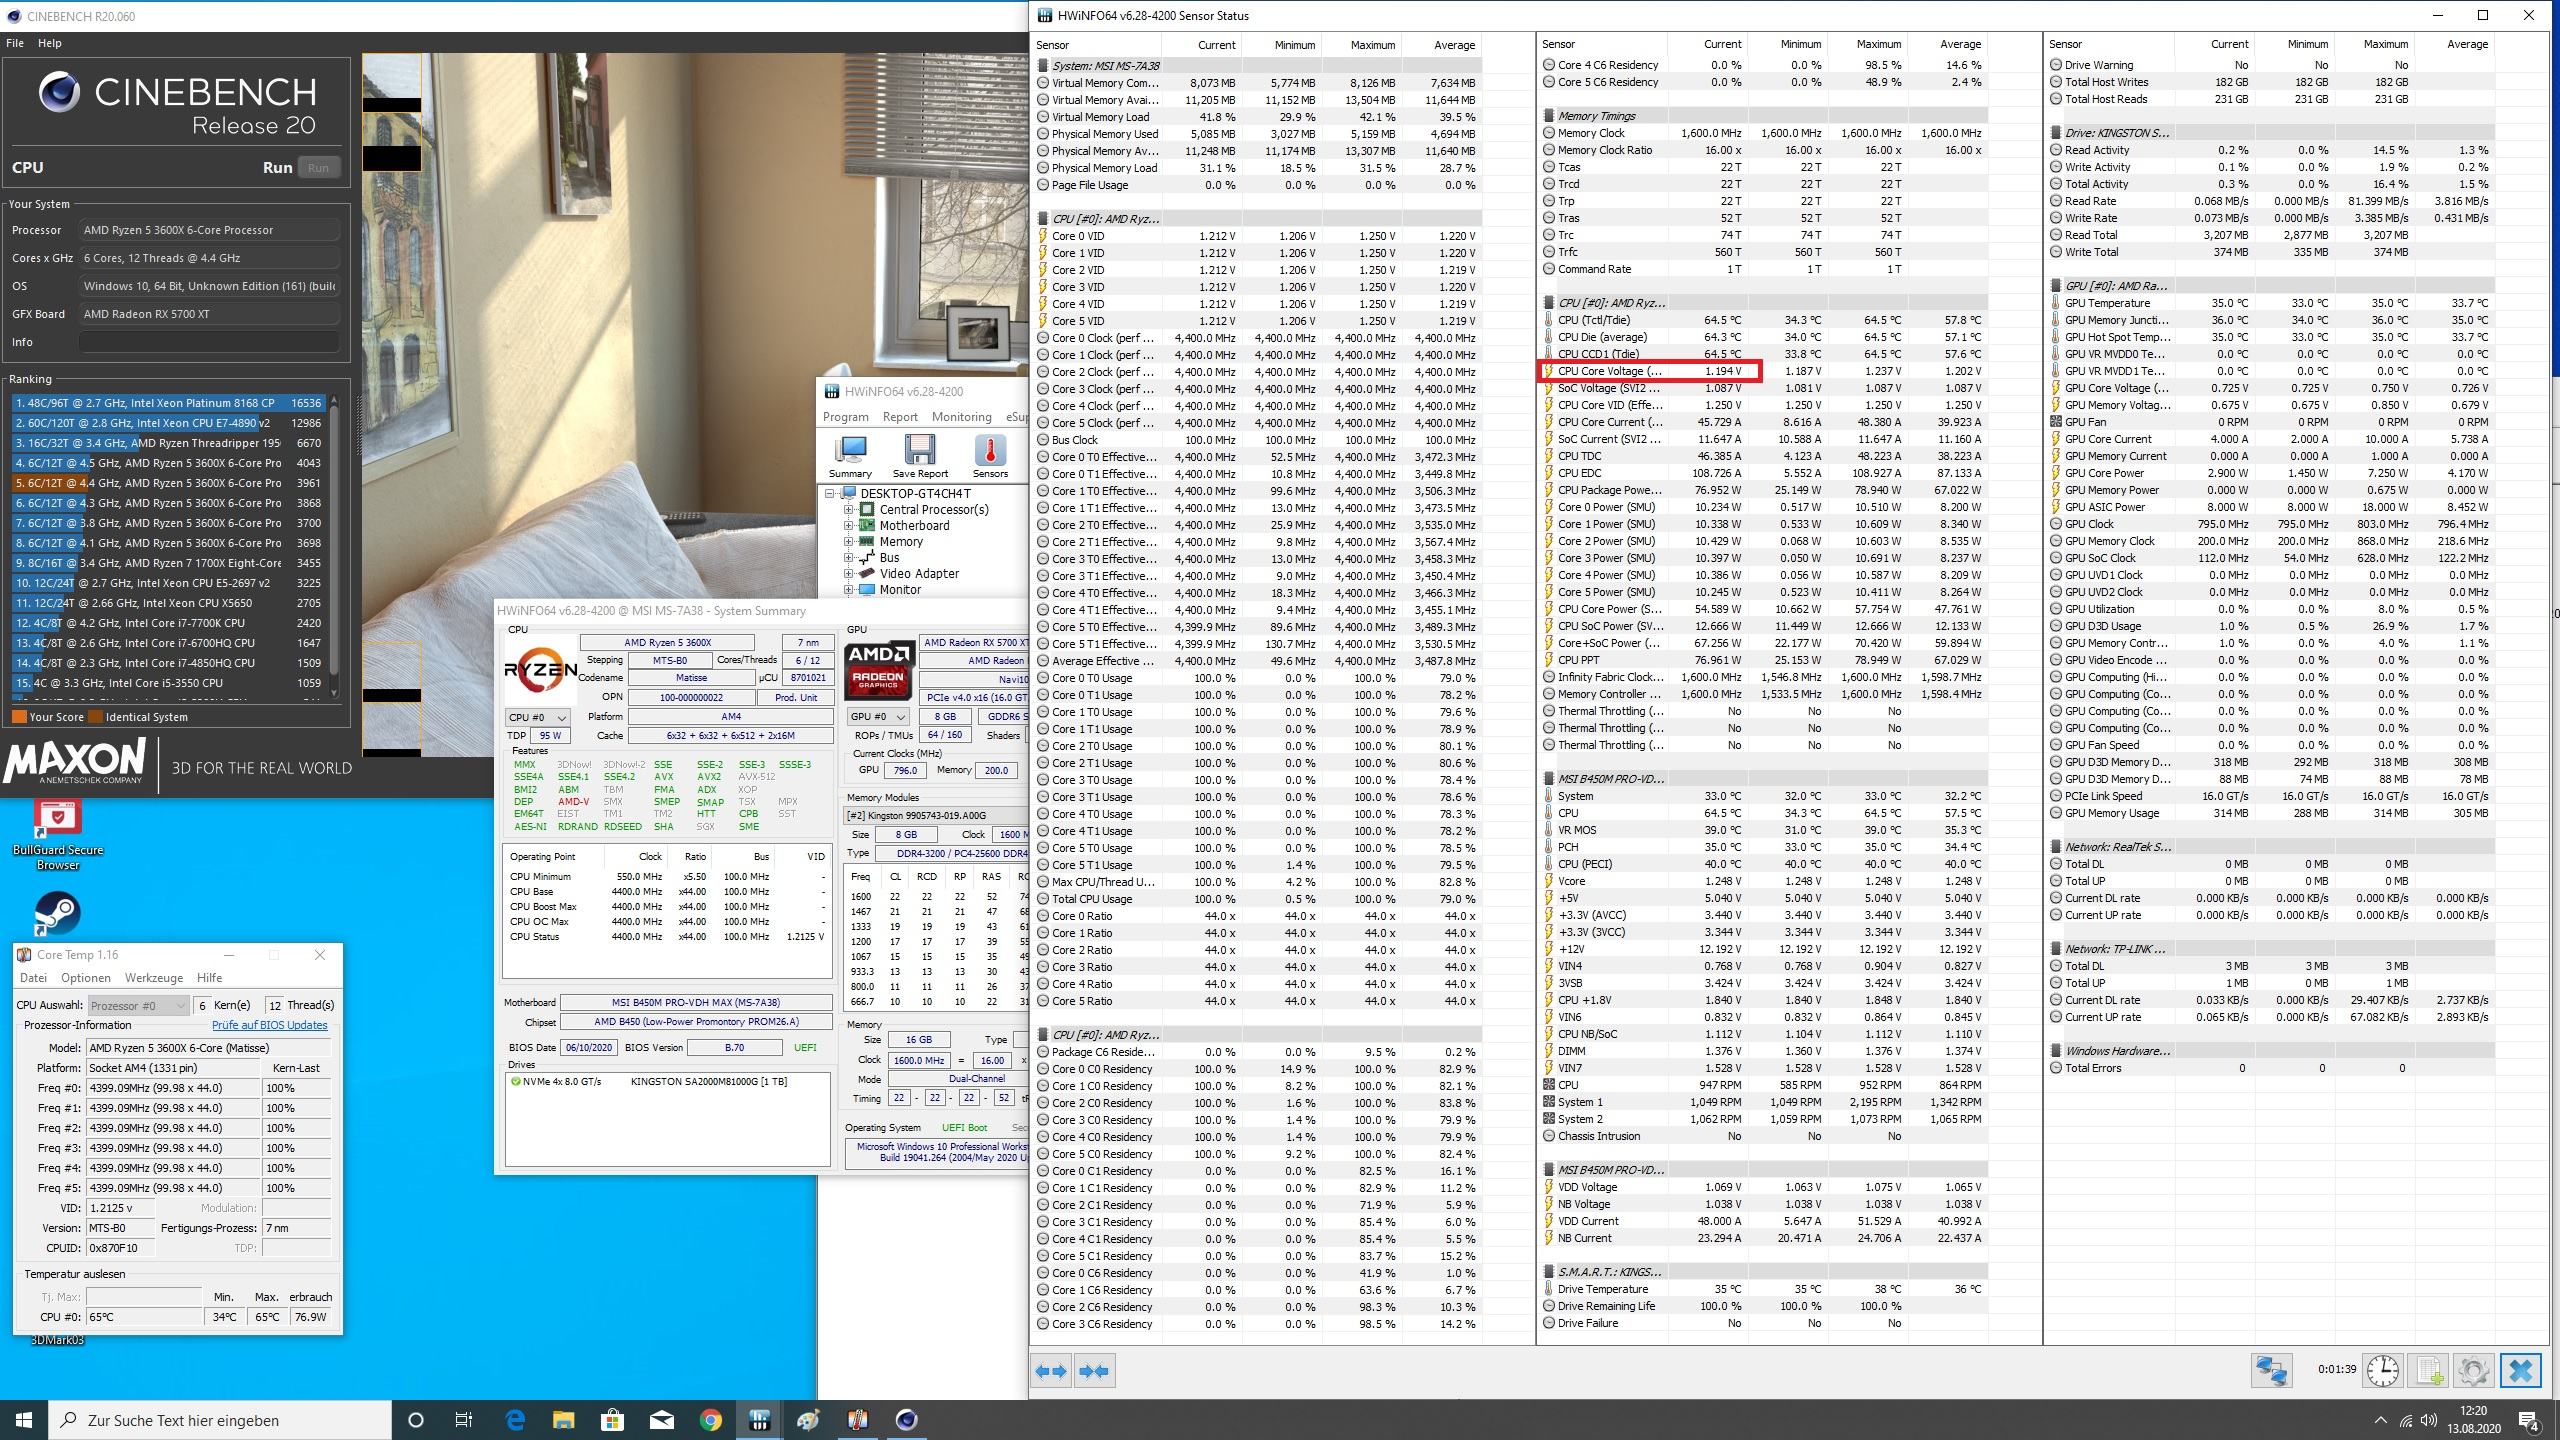Open Report menu in HWiNFO64
This screenshot has height=1440, width=2560.
[x=900, y=417]
